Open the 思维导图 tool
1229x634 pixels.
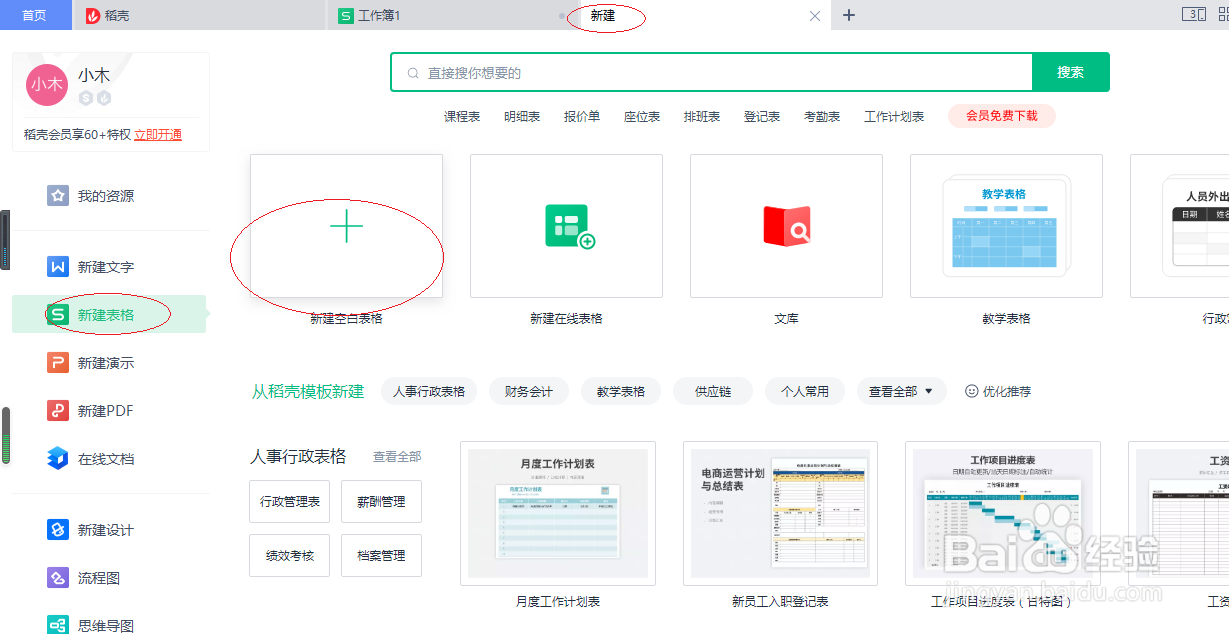103,624
